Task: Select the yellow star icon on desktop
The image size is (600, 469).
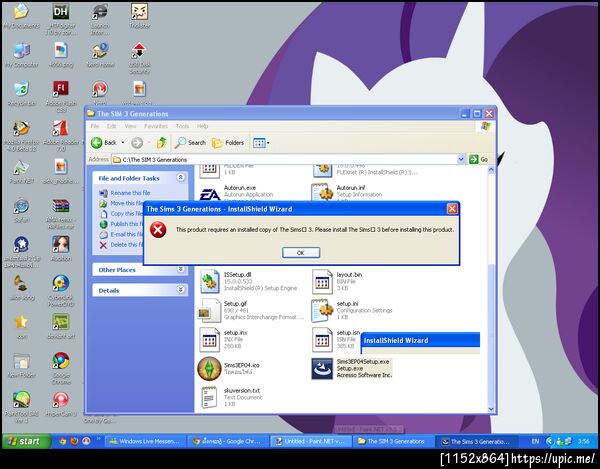Action: coord(21,327)
